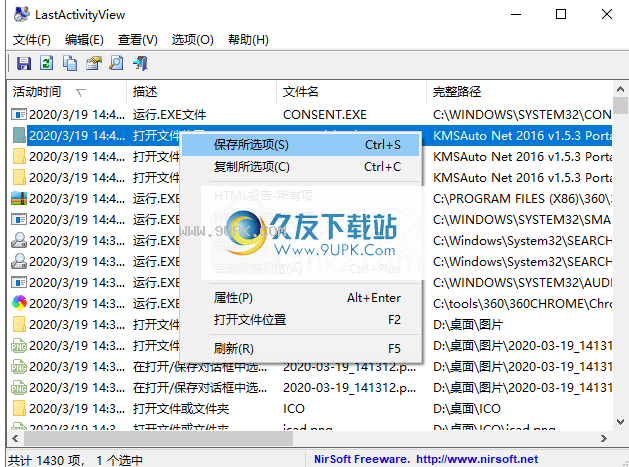Viewport: 629px width, 467px height.
Task: Click the CONSENT.EXE row icon
Action: [18, 115]
